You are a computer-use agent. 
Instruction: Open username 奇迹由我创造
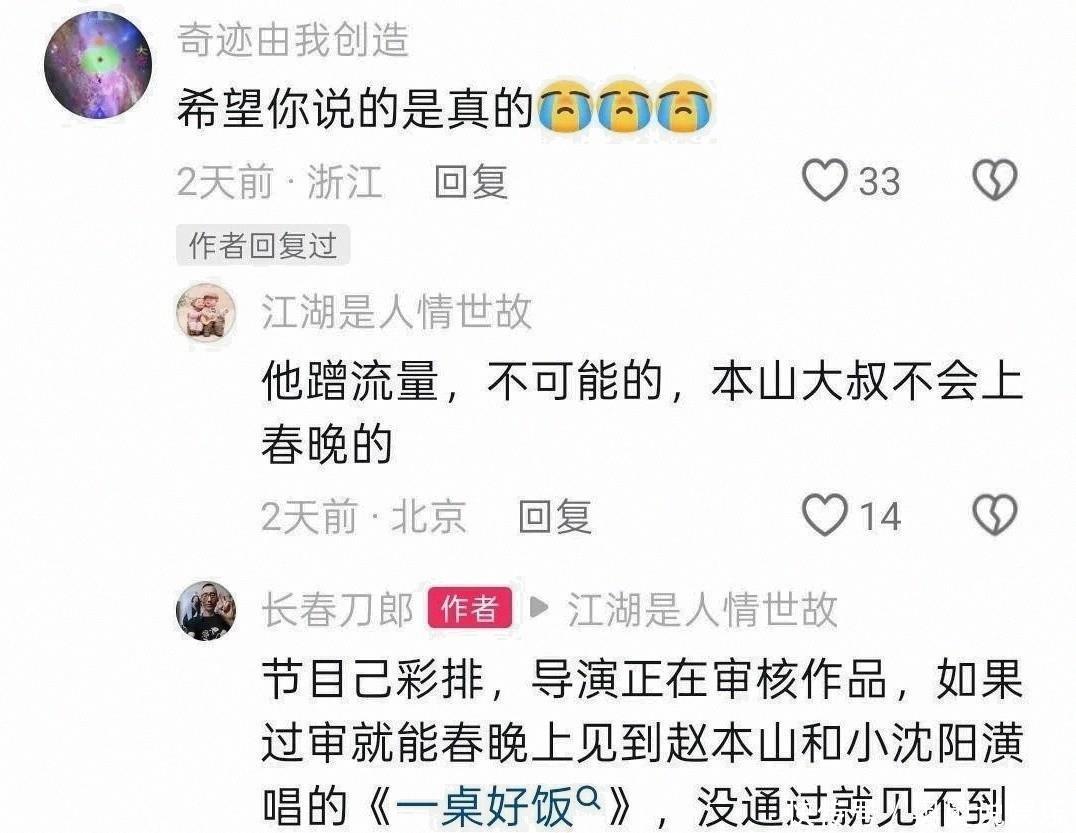(x=293, y=39)
